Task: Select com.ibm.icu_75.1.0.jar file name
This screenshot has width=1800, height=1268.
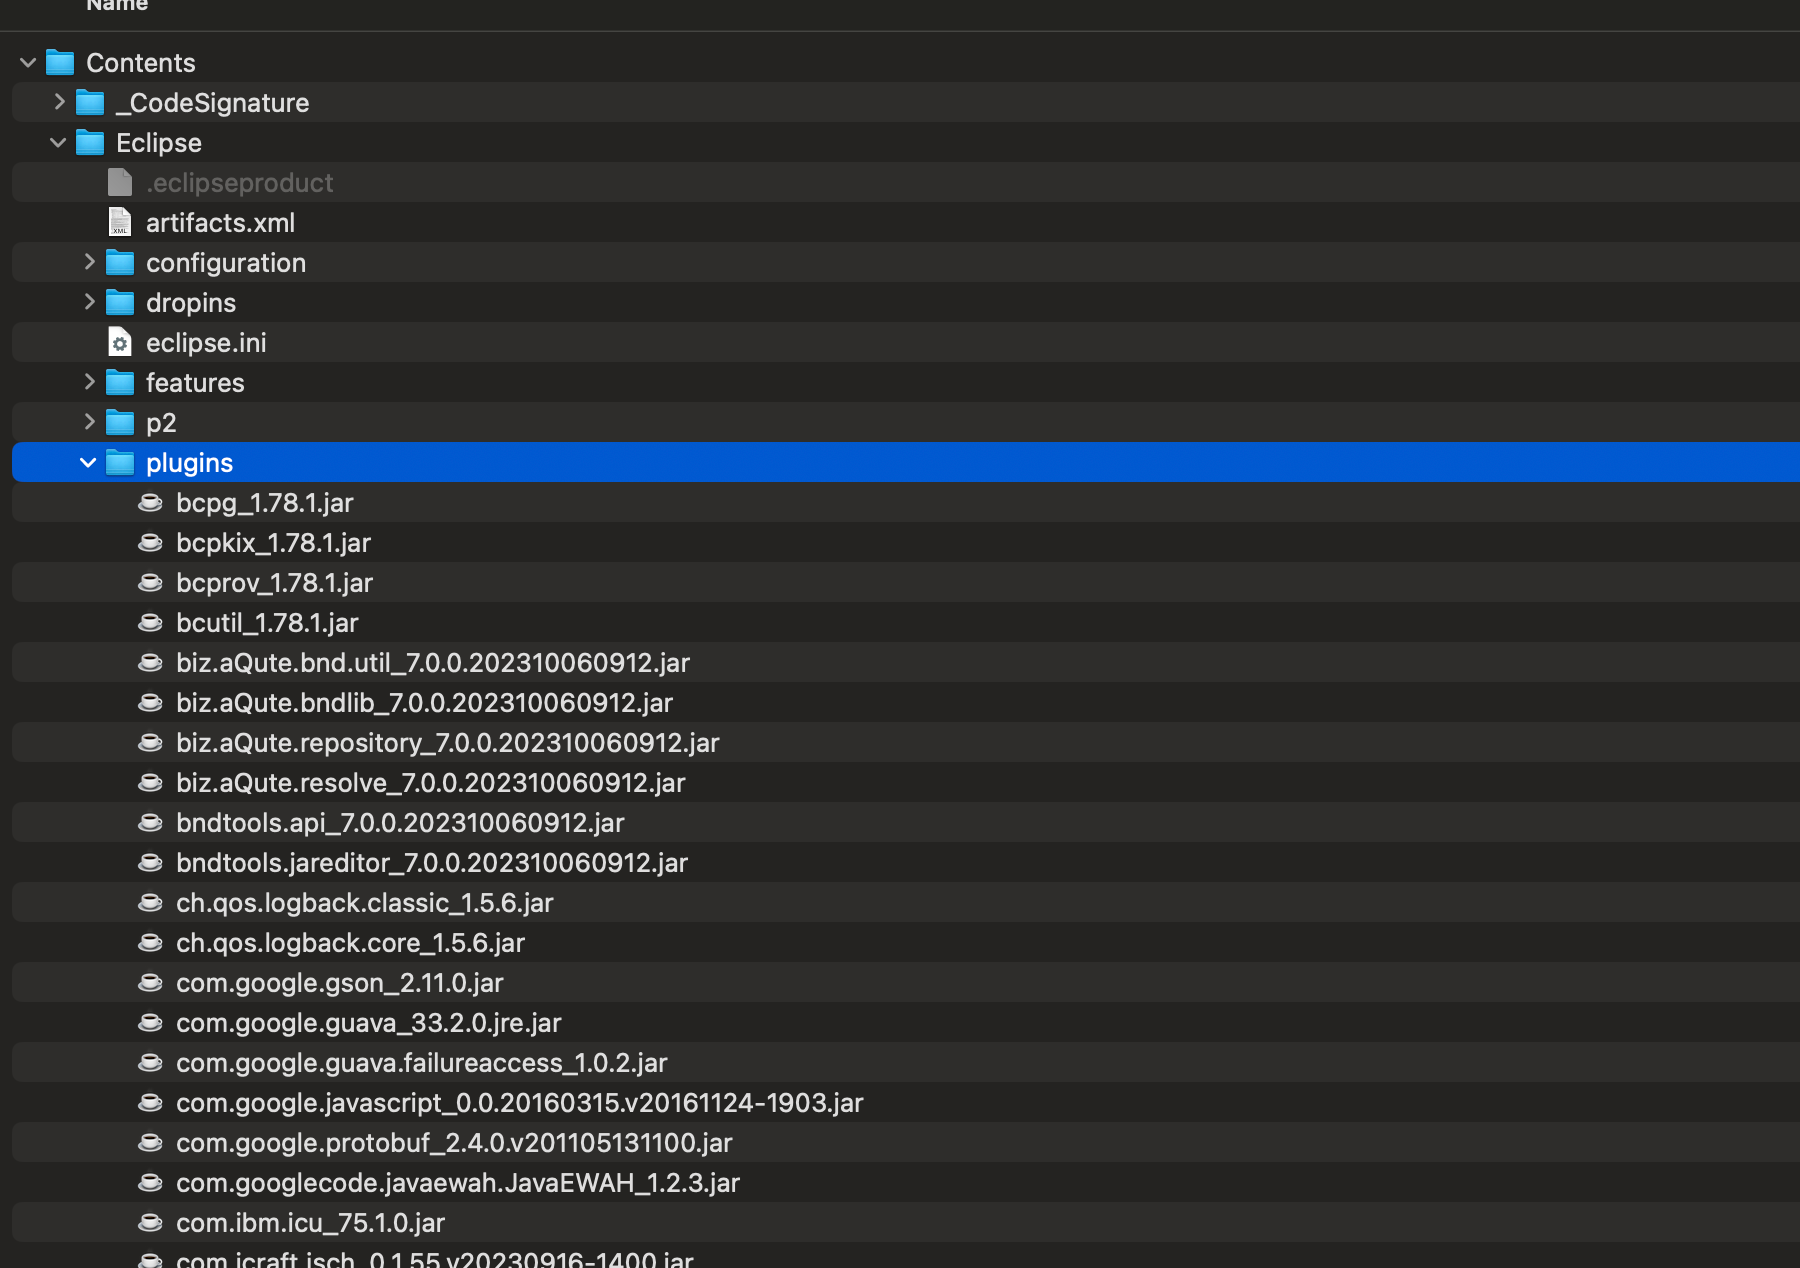Action: [x=310, y=1223]
